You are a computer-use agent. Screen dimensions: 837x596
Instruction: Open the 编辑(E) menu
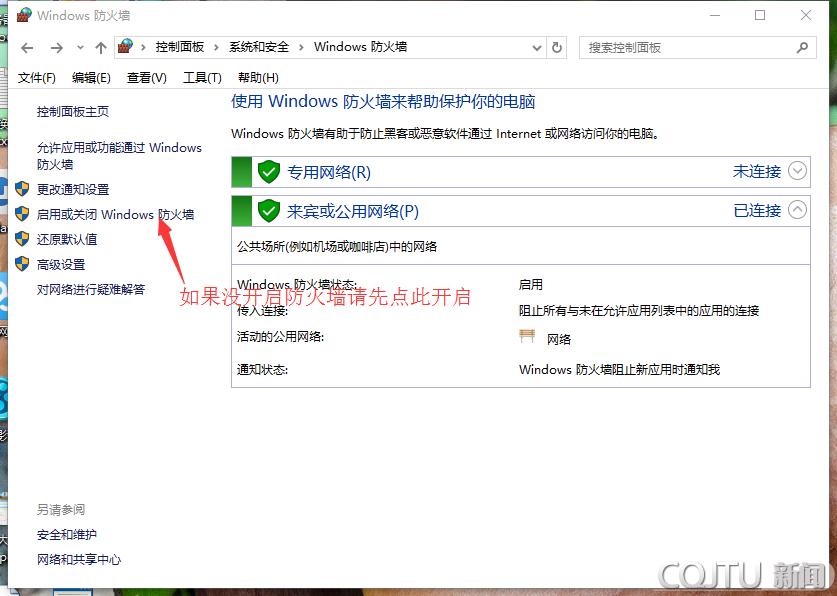pos(91,78)
